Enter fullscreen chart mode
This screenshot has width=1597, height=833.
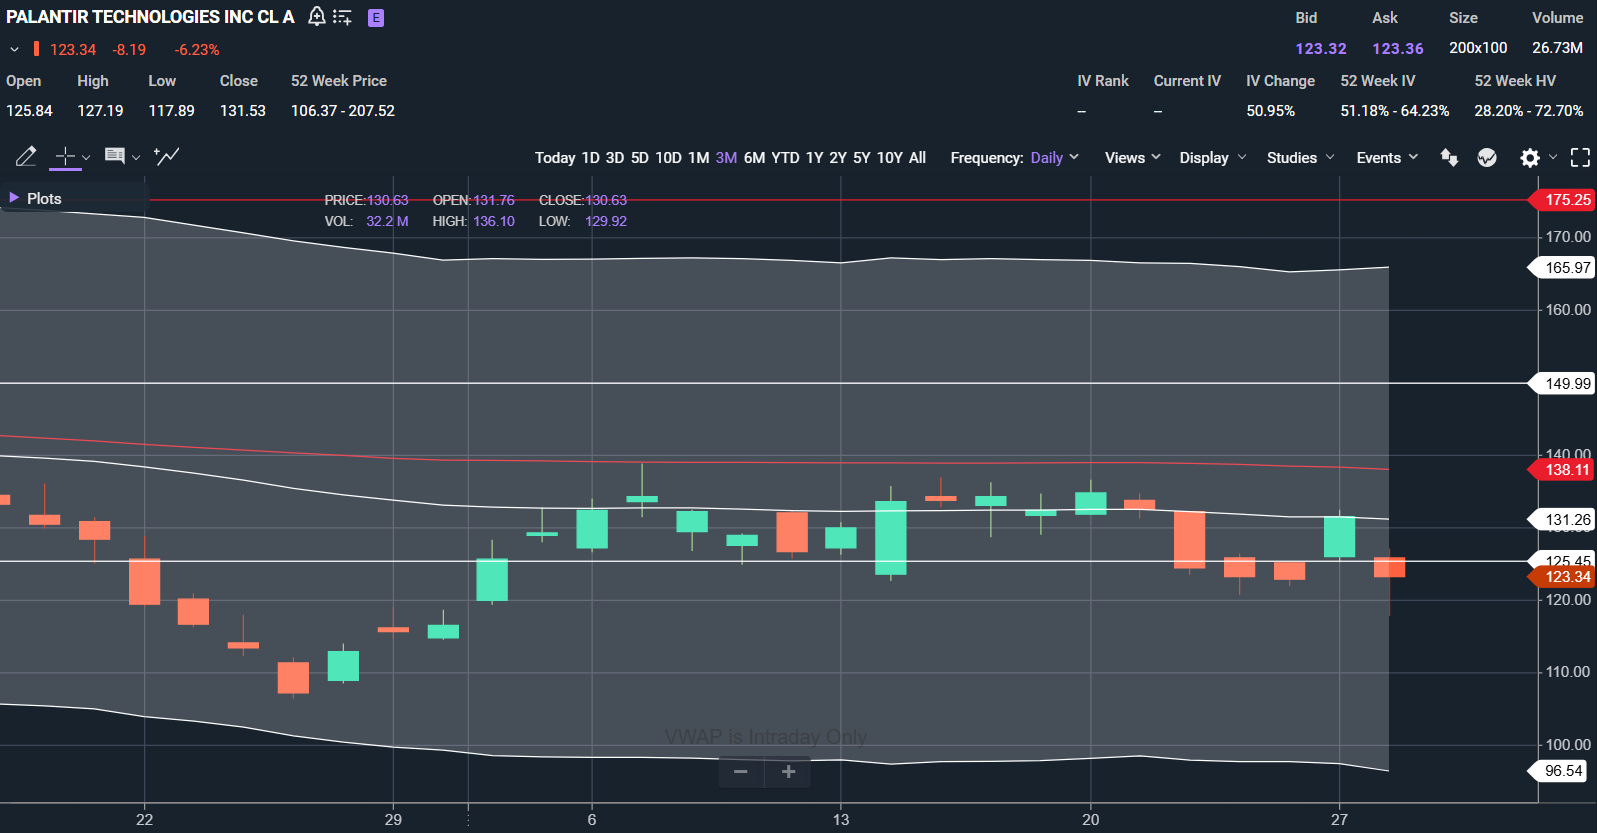[1580, 157]
